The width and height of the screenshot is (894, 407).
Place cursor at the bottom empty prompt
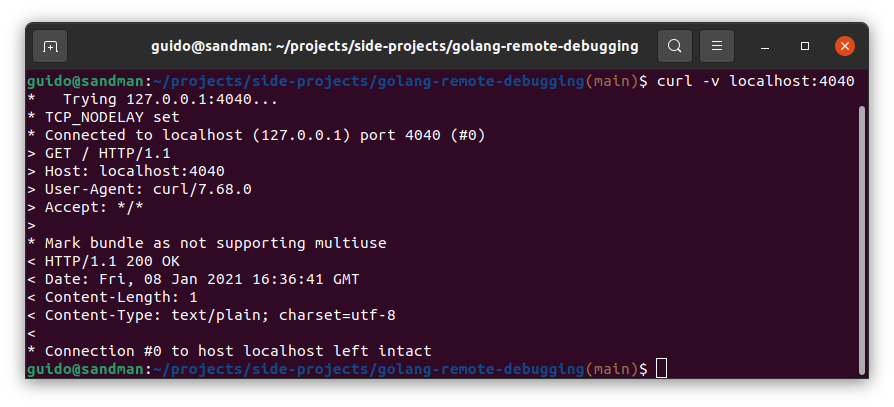pos(661,369)
